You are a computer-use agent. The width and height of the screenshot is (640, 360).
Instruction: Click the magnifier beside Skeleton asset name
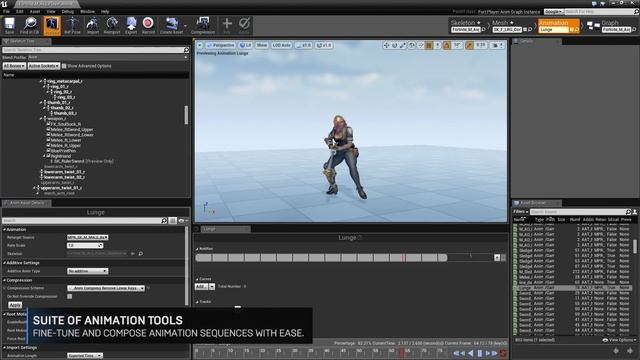pyautogui.click(x=483, y=29)
